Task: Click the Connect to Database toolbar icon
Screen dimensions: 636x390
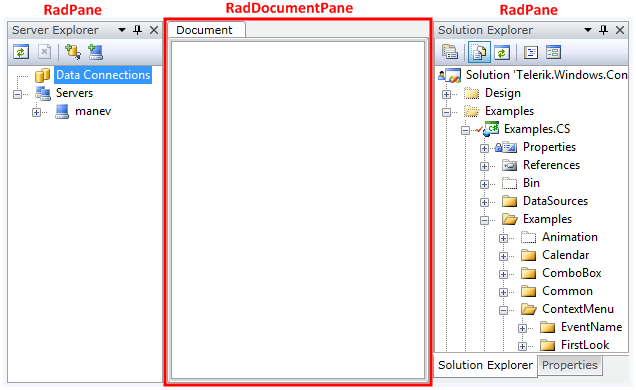Action: [73, 52]
